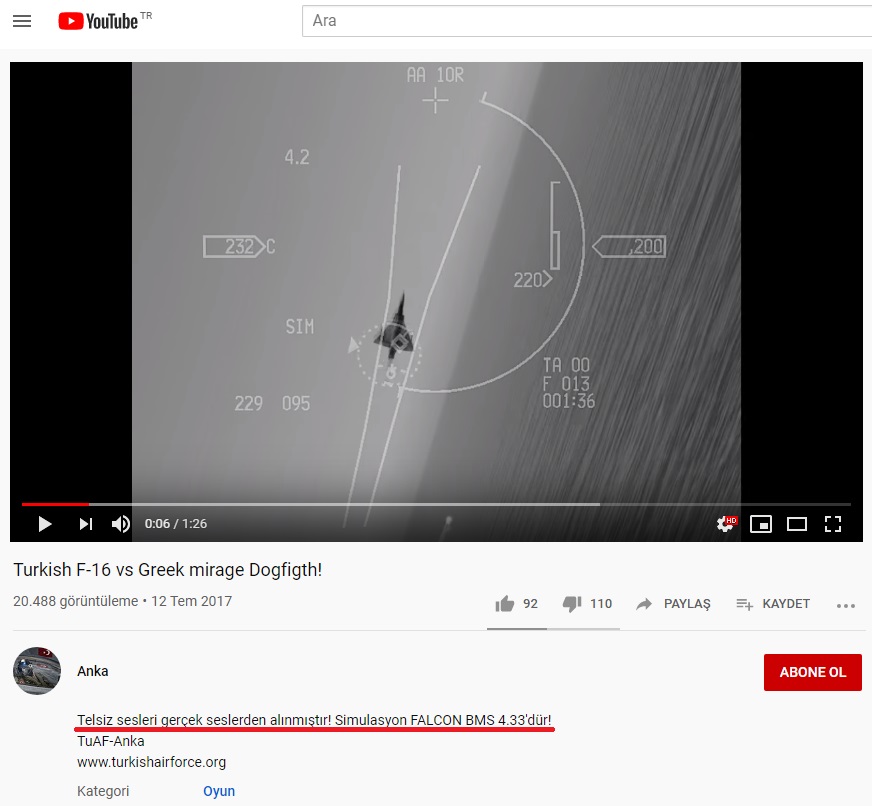This screenshot has height=806, width=872.
Task: Switch to theater mode
Action: tap(797, 524)
